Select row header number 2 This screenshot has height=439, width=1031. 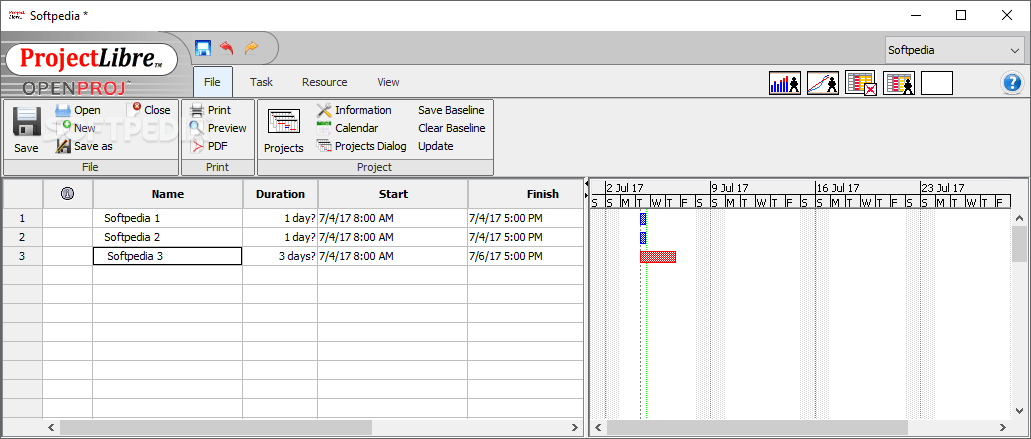tap(22, 237)
